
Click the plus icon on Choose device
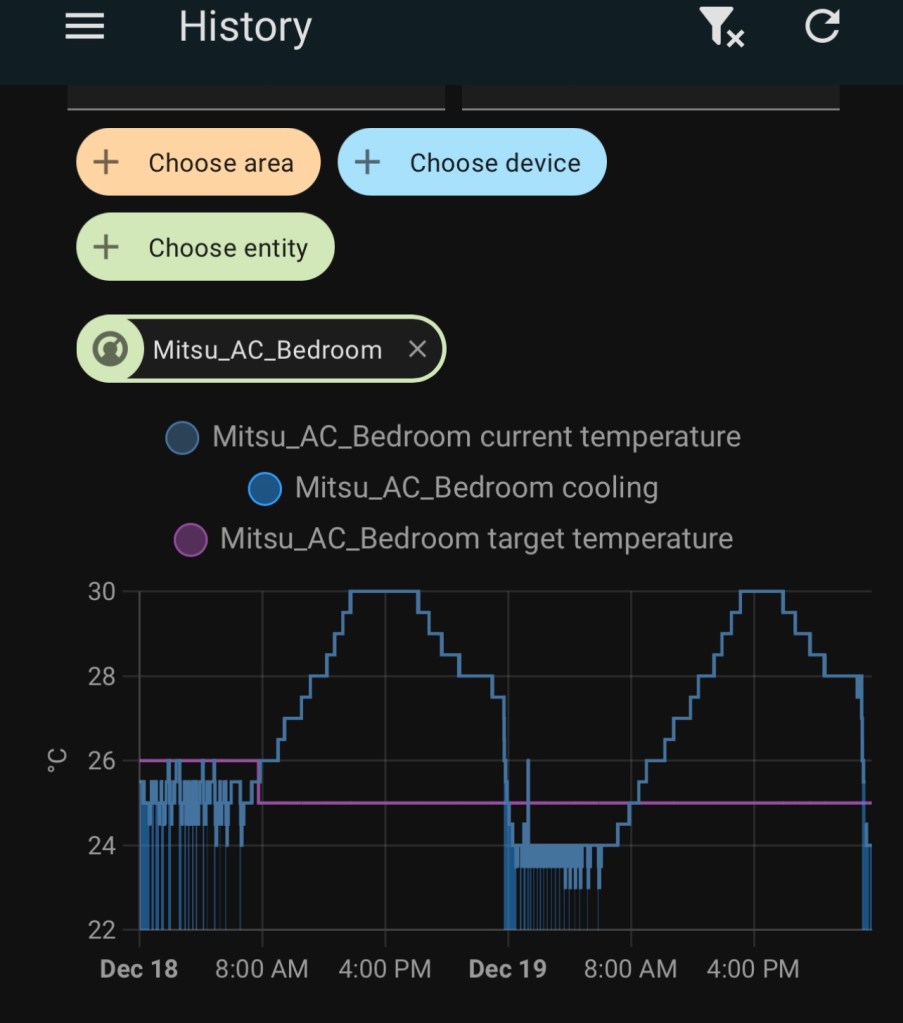(x=368, y=163)
